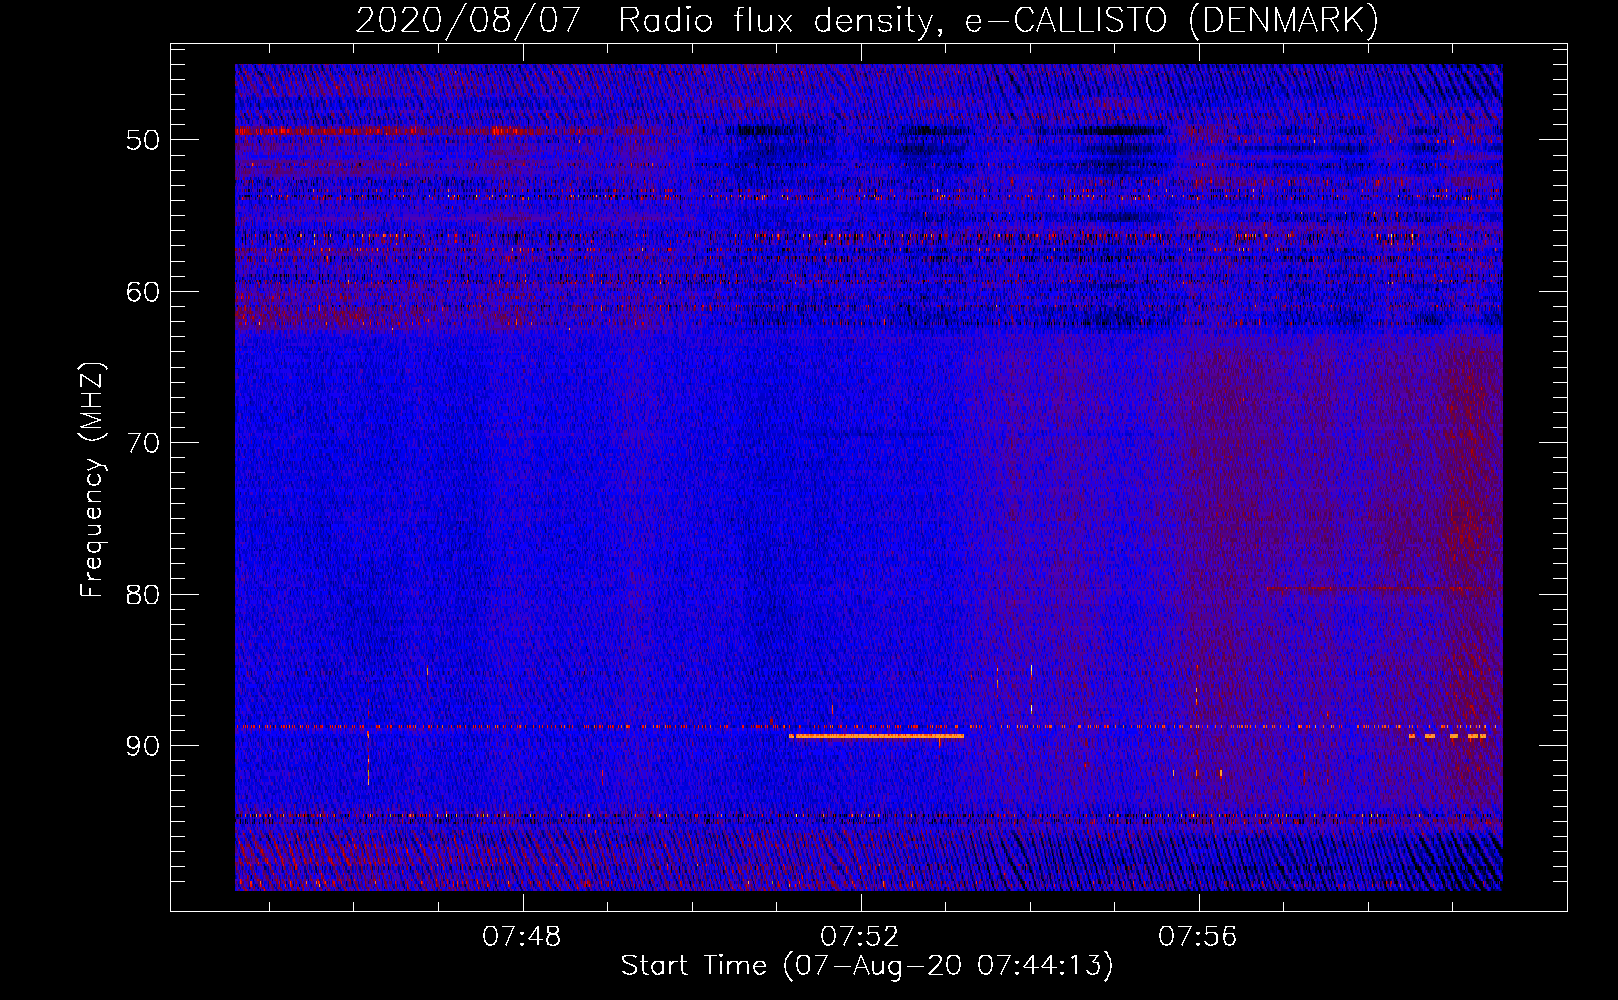This screenshot has width=1618, height=1000.
Task: Click the 50 frequency tick label
Action: [x=143, y=140]
